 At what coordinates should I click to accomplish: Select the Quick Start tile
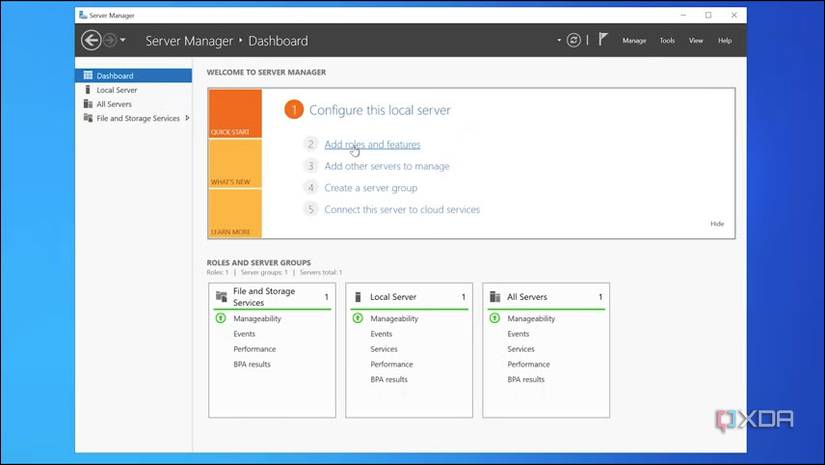(x=235, y=114)
